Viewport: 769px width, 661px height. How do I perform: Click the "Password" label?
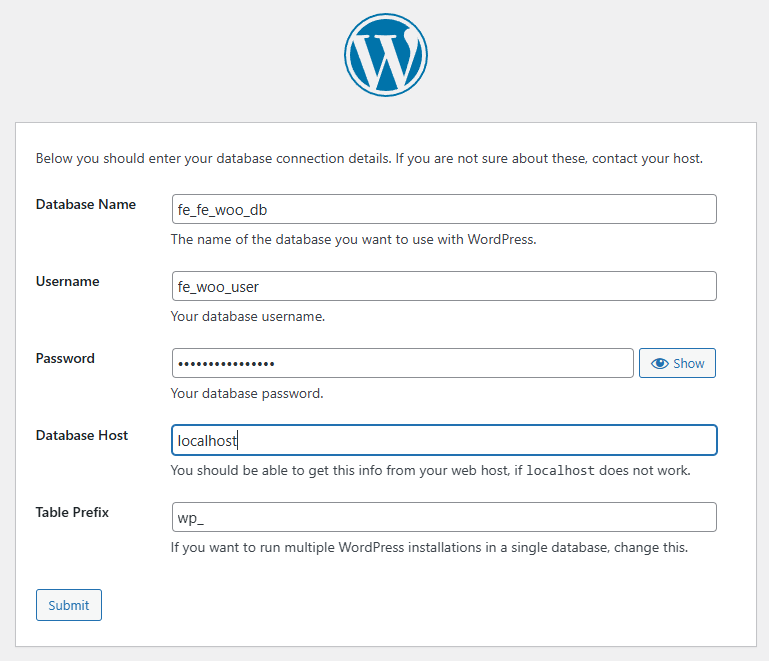point(65,358)
